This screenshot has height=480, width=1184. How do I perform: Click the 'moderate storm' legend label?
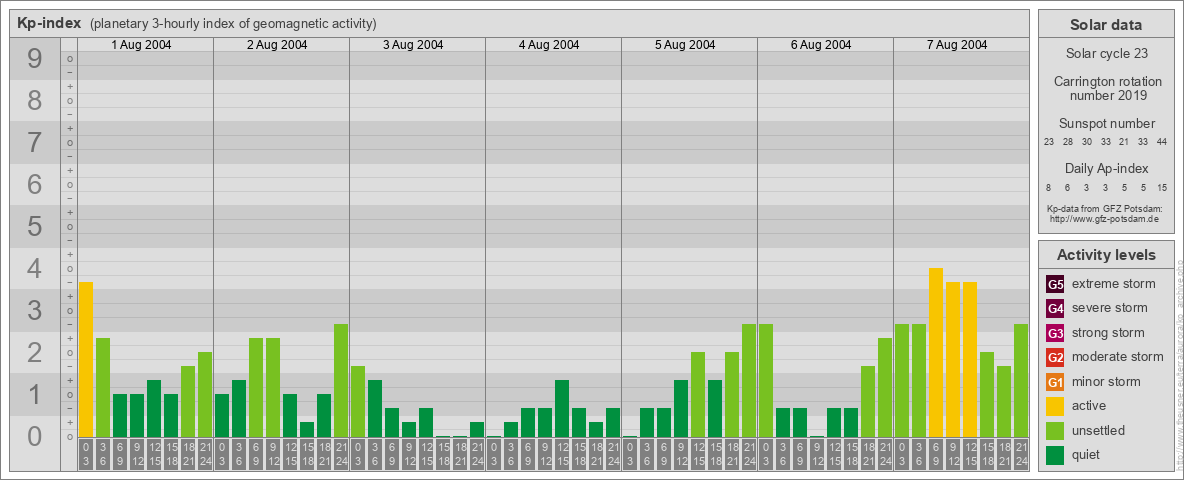tap(1118, 357)
